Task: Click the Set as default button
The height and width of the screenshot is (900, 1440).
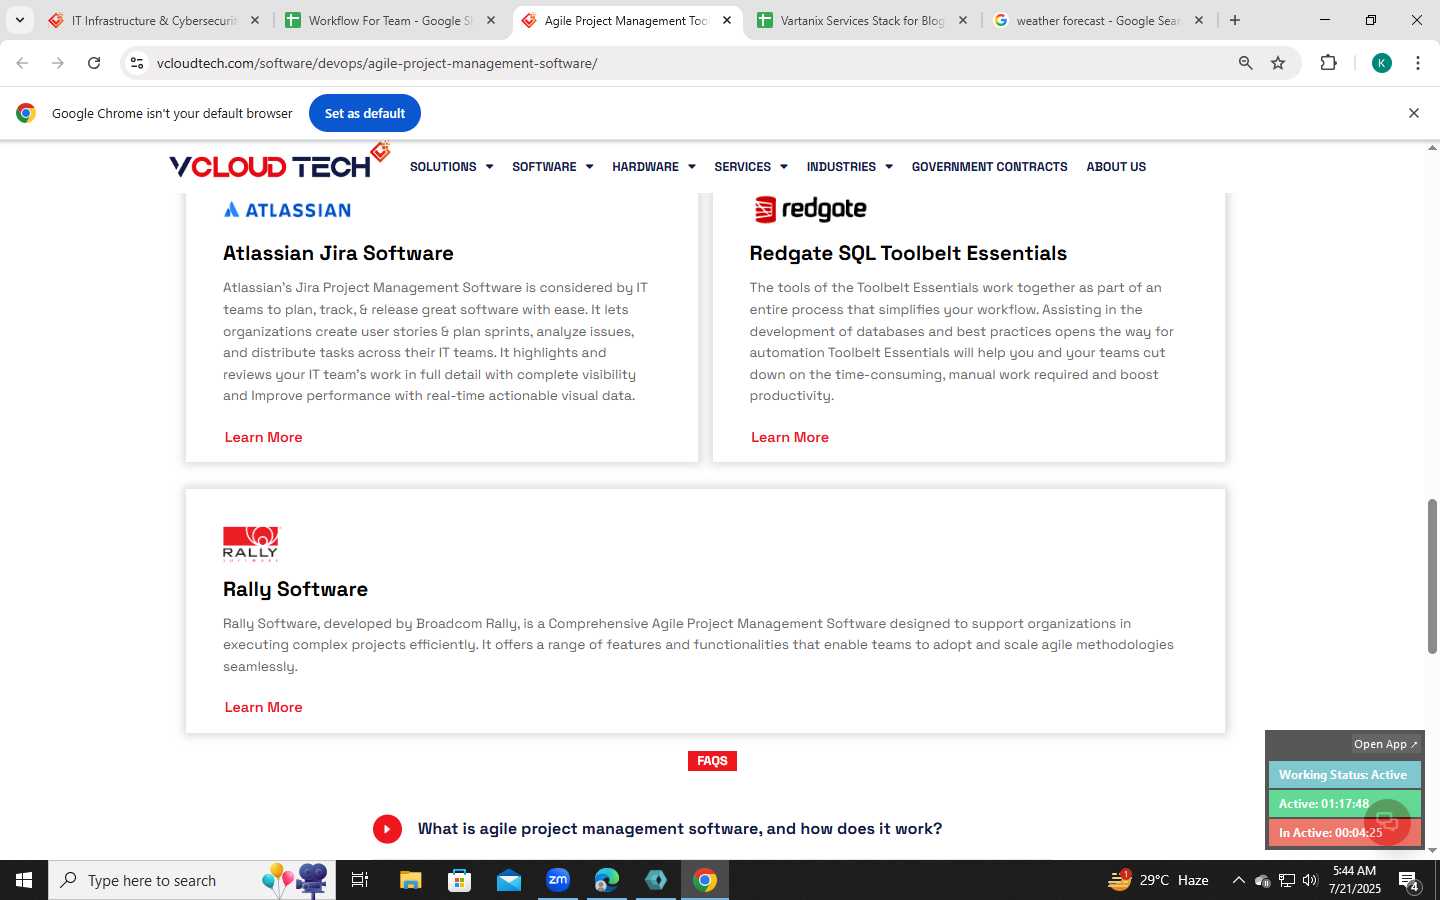Action: [x=365, y=113]
